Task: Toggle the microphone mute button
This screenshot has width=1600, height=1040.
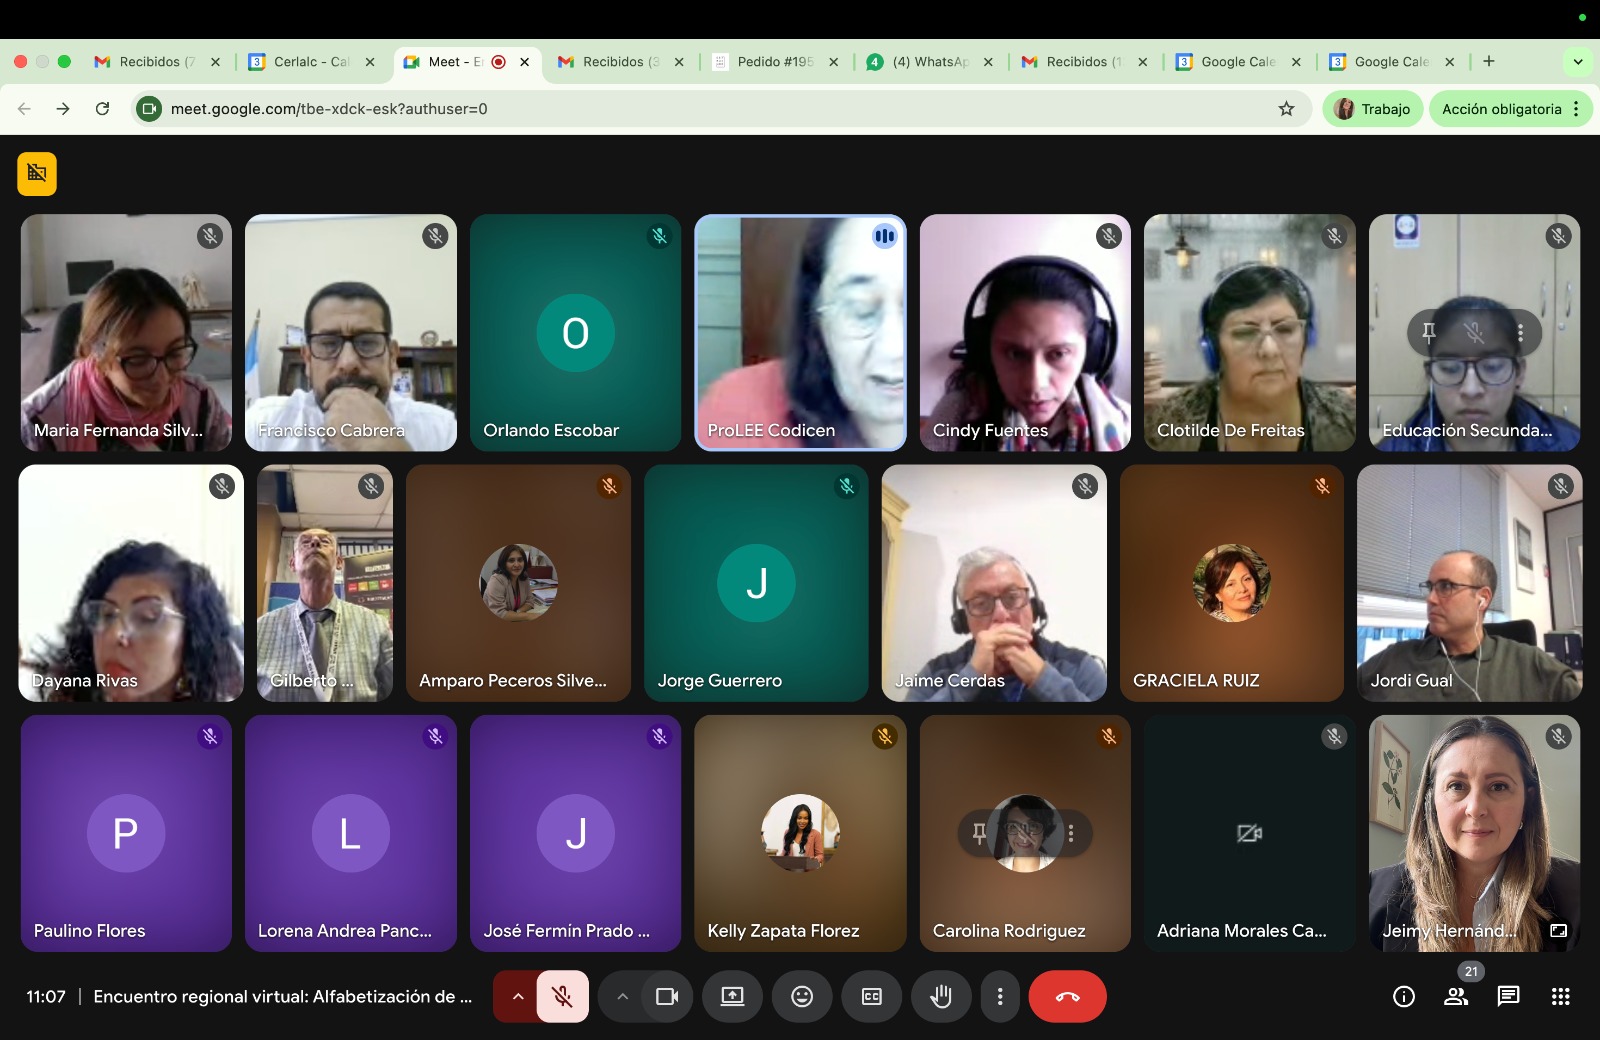Action: [x=562, y=996]
